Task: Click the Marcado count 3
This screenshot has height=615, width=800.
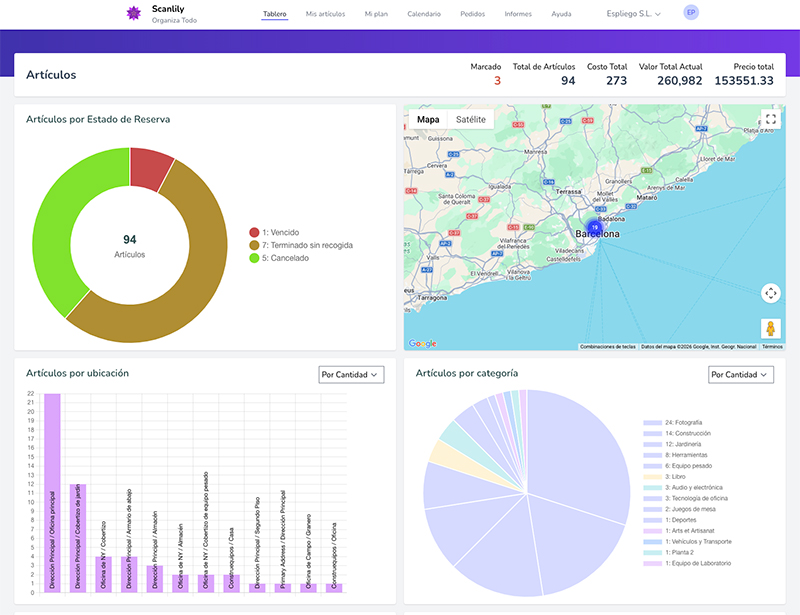Action: 497,81
